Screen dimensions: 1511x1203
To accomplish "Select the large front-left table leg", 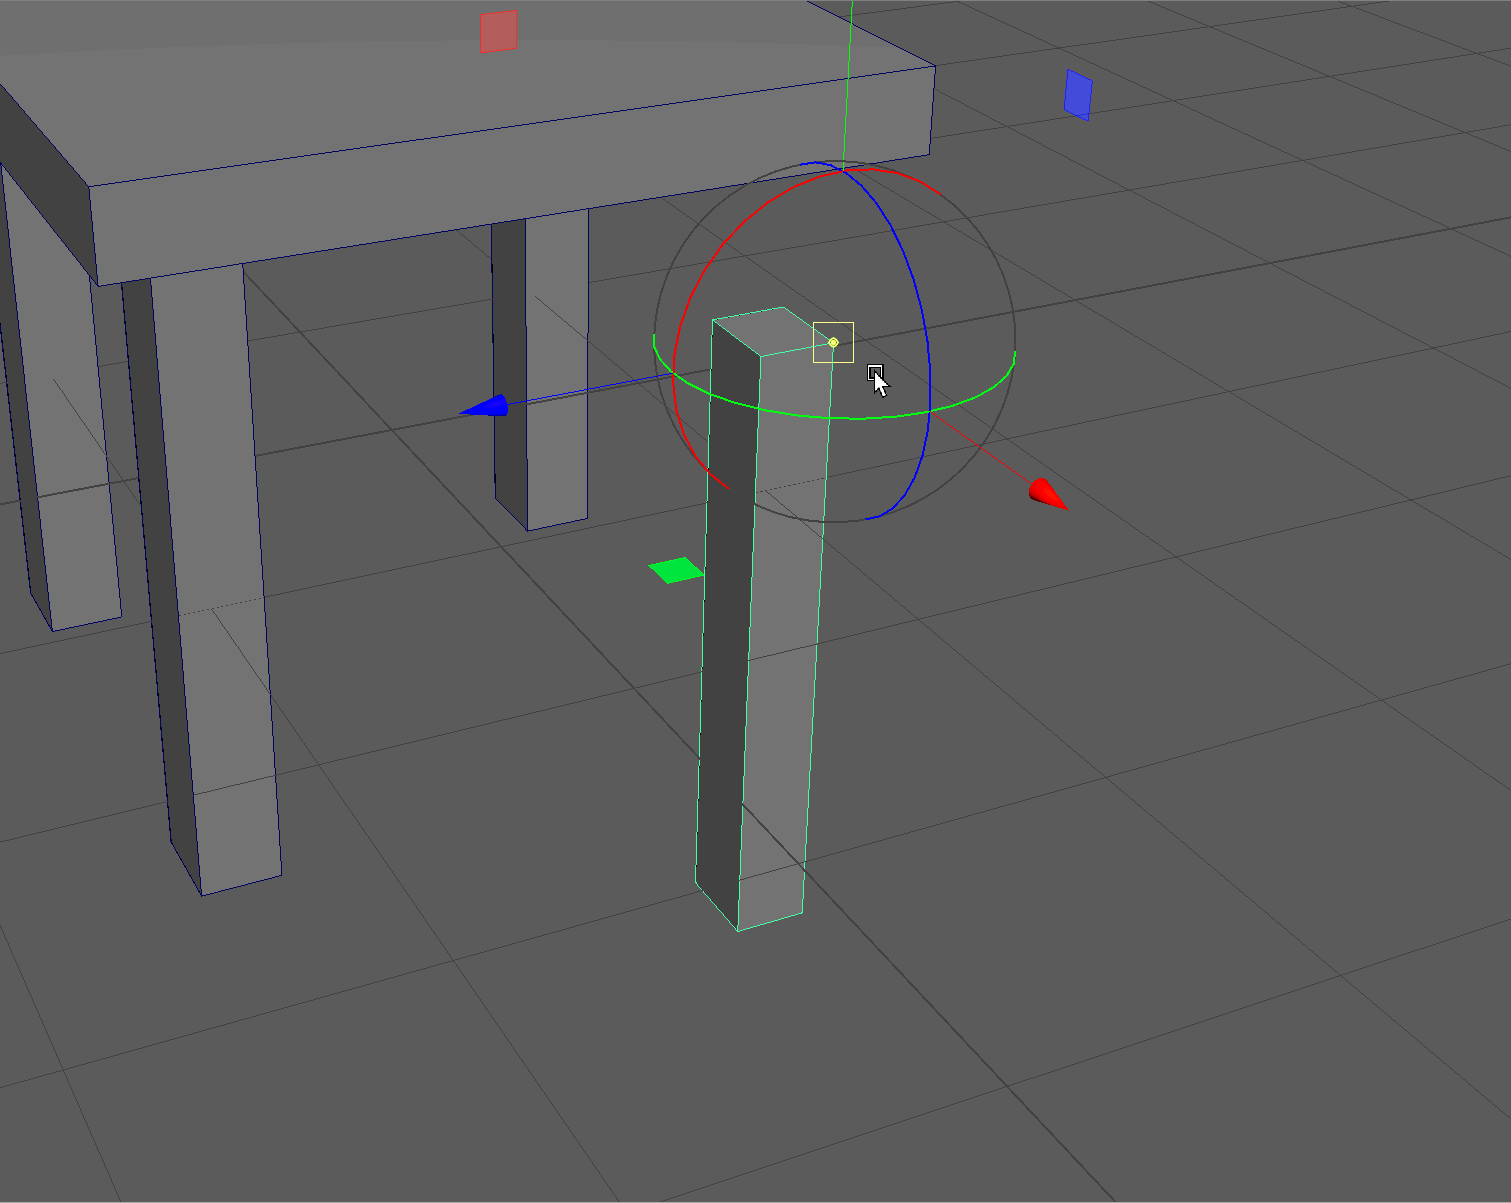I will (x=215, y=600).
